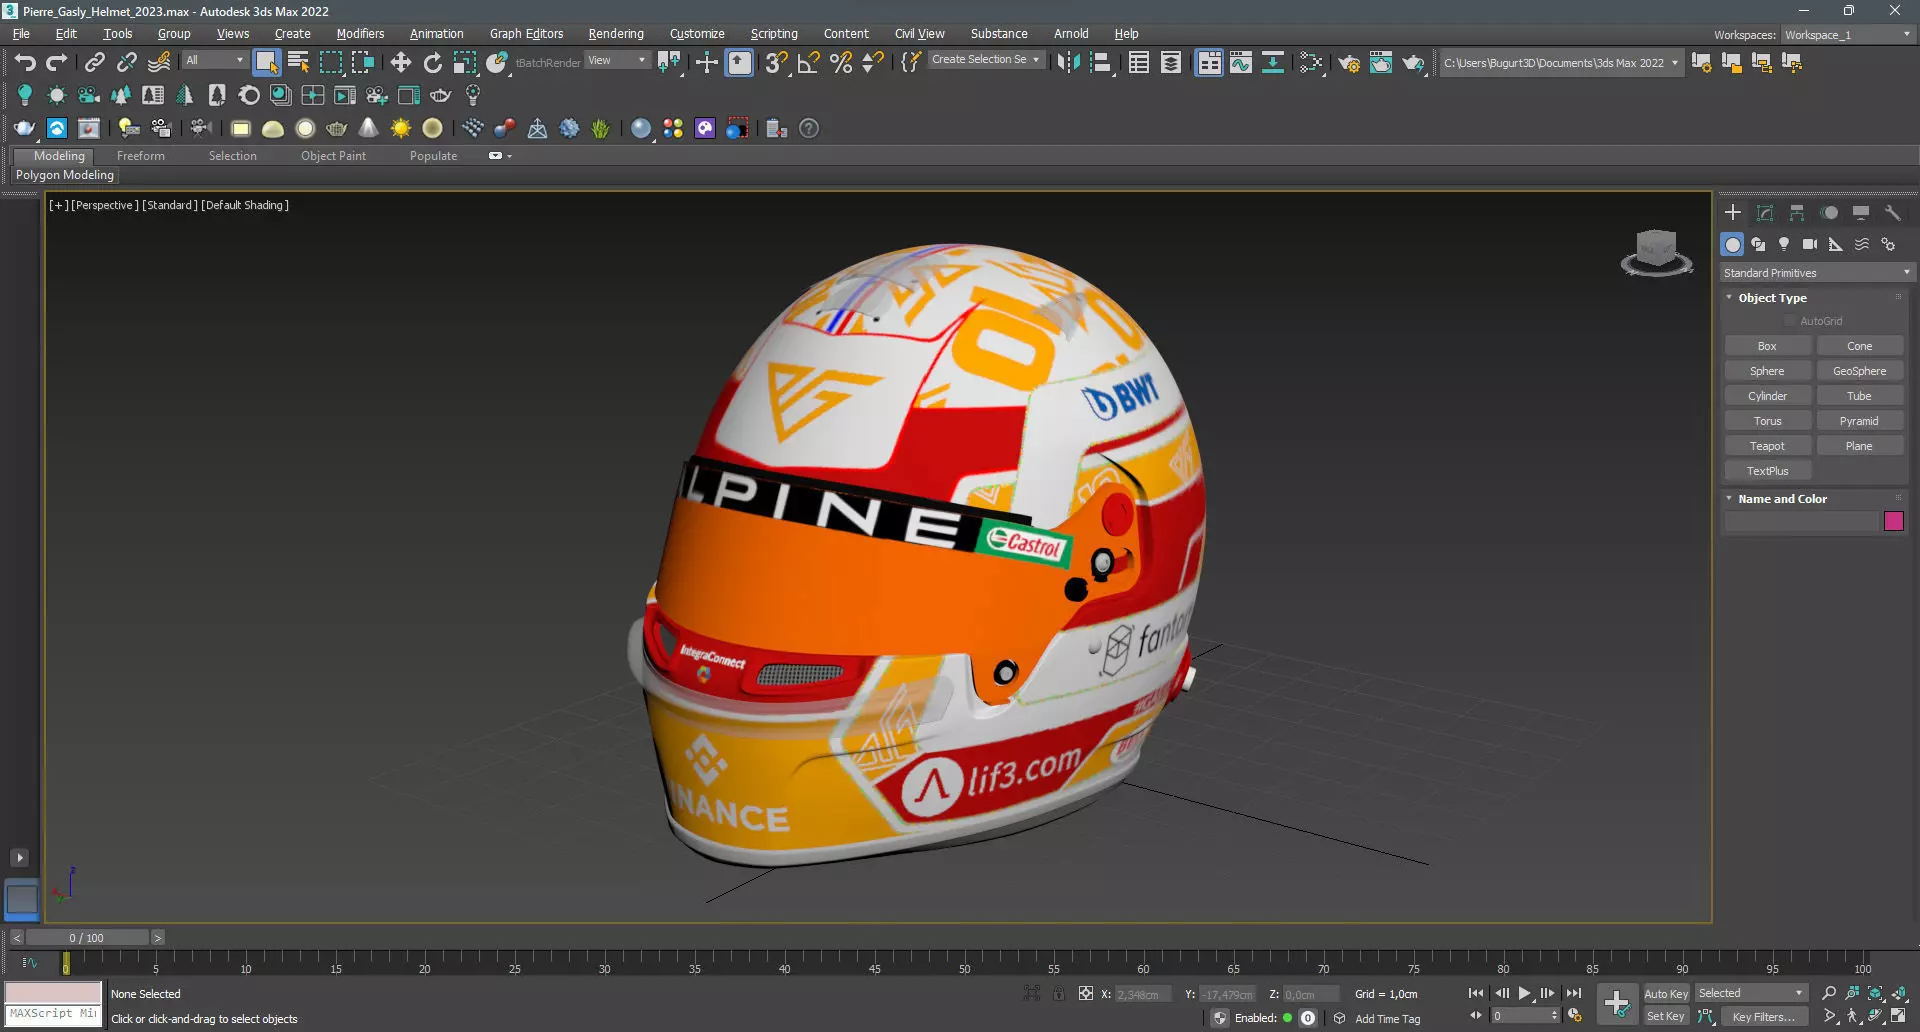This screenshot has height=1032, width=1920.
Task: Create a Teapot primitive
Action: 1767,446
